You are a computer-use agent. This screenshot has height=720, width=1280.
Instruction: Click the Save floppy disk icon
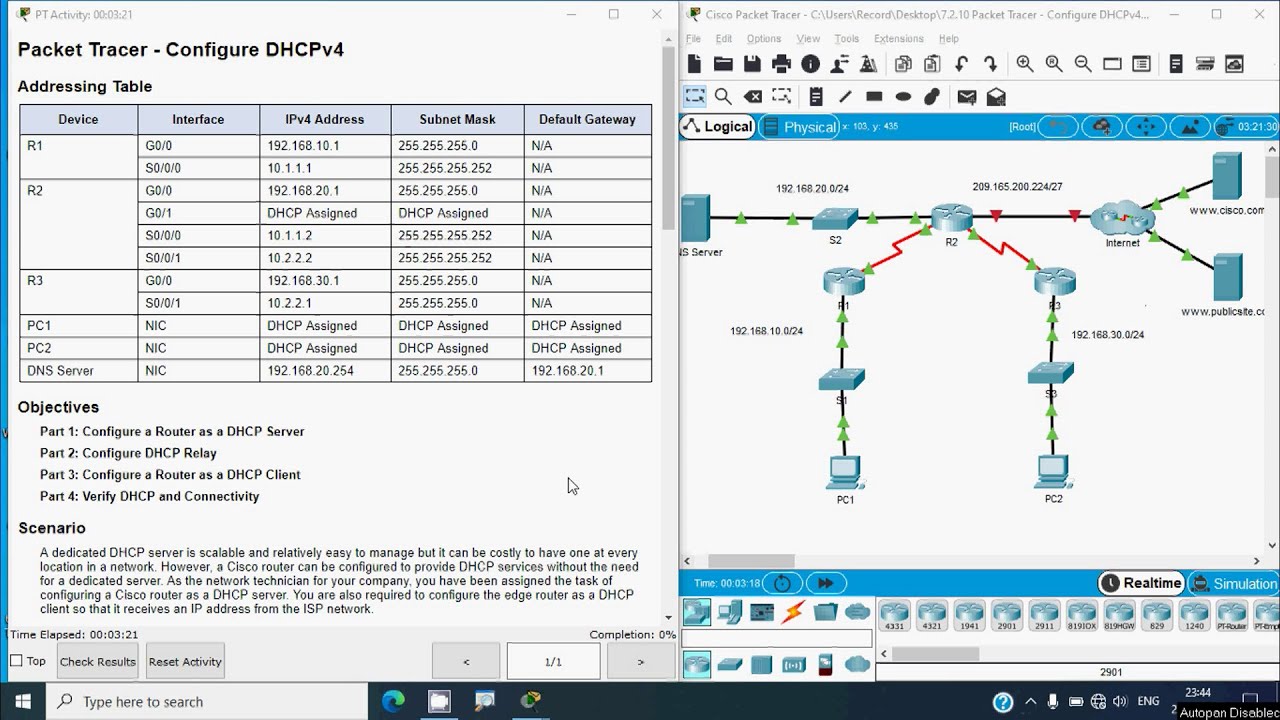click(752, 64)
